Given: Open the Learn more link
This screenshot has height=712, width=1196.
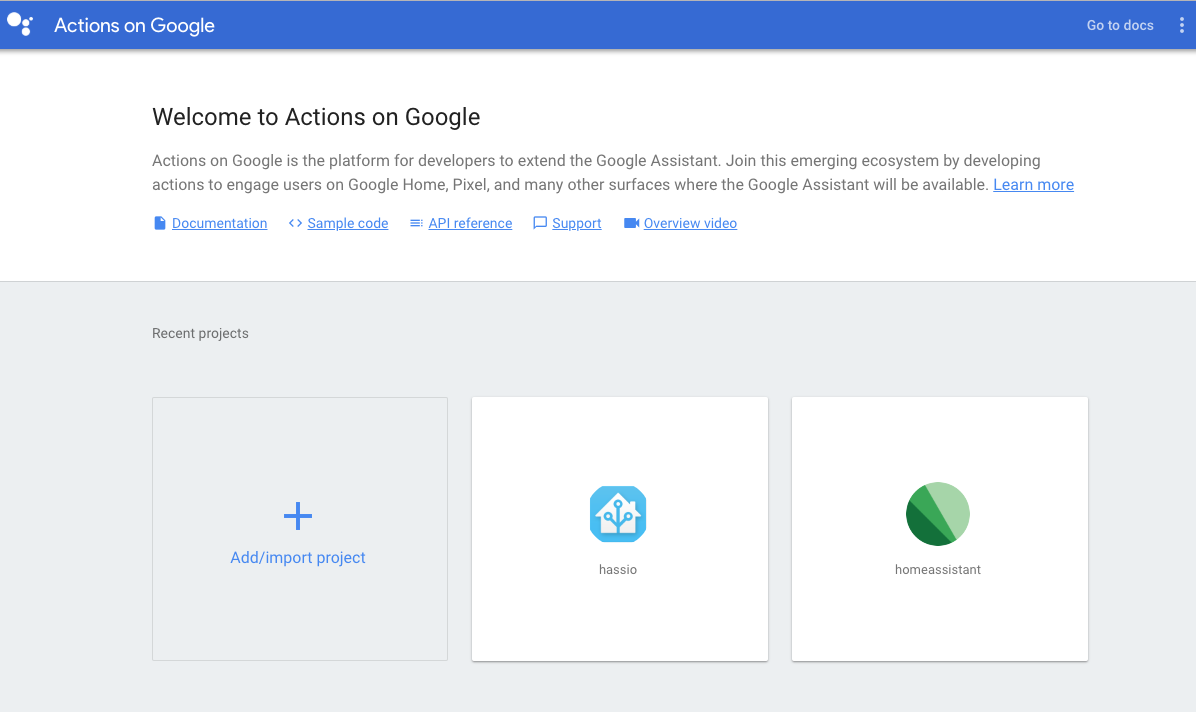Looking at the screenshot, I should tap(1033, 184).
